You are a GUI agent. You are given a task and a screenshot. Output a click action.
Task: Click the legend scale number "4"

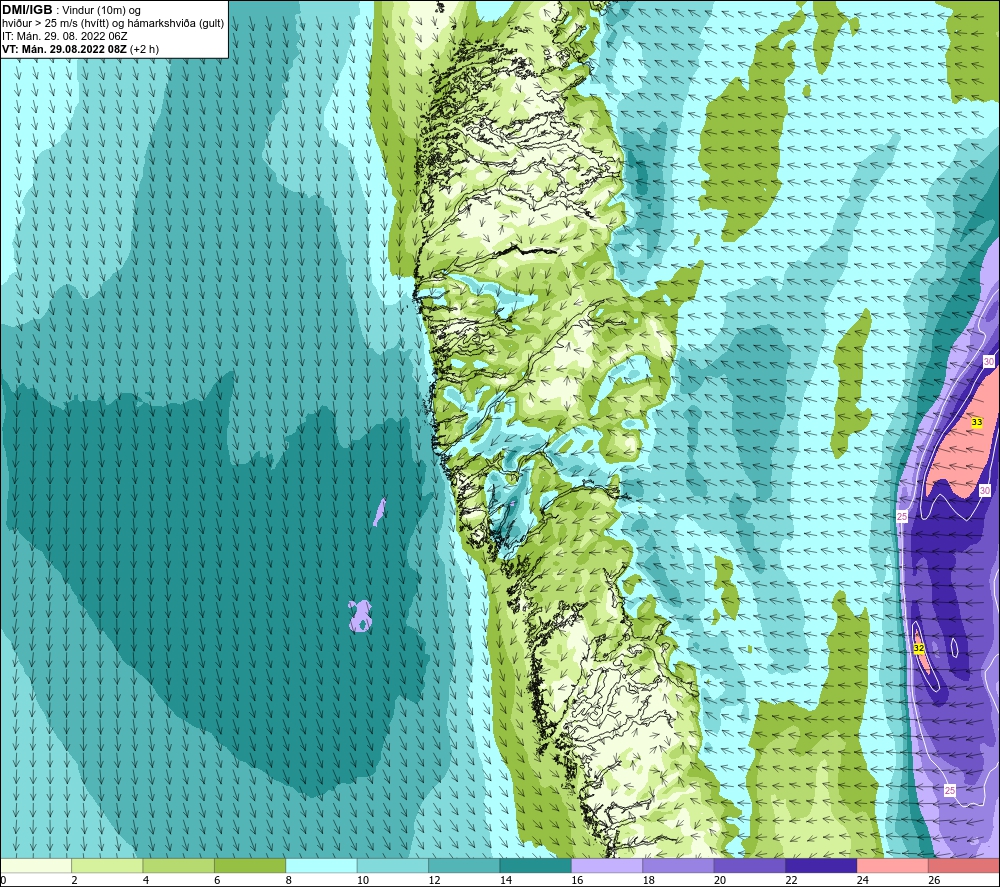146,881
